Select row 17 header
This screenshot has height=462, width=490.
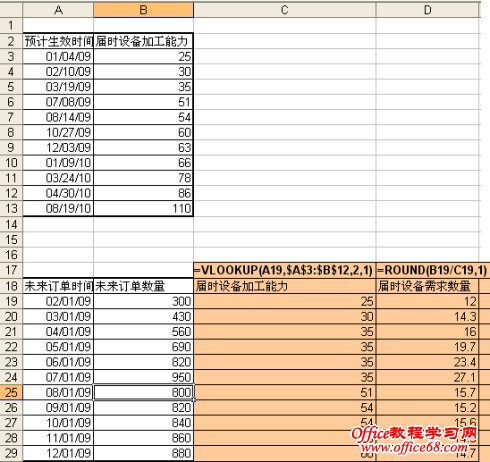coord(11,270)
